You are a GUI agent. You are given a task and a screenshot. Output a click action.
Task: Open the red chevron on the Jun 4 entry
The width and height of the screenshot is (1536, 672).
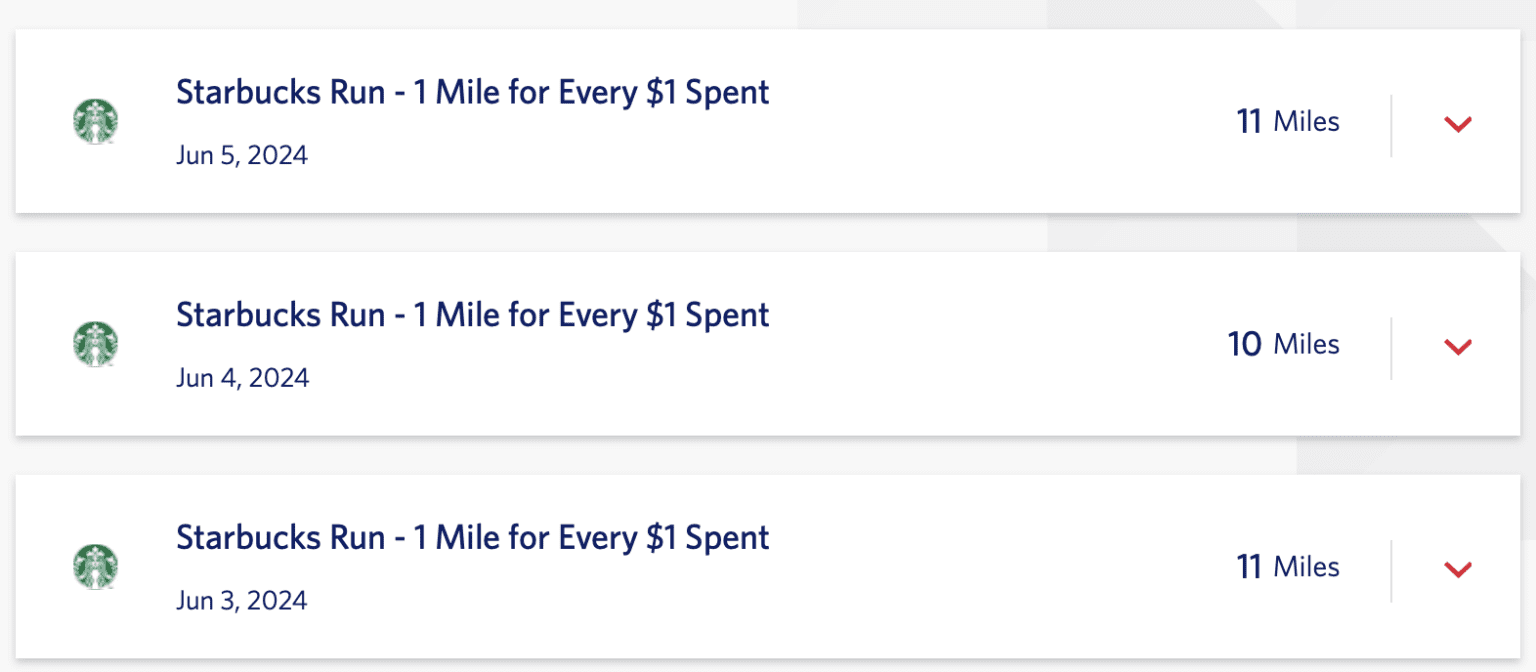[1458, 347]
